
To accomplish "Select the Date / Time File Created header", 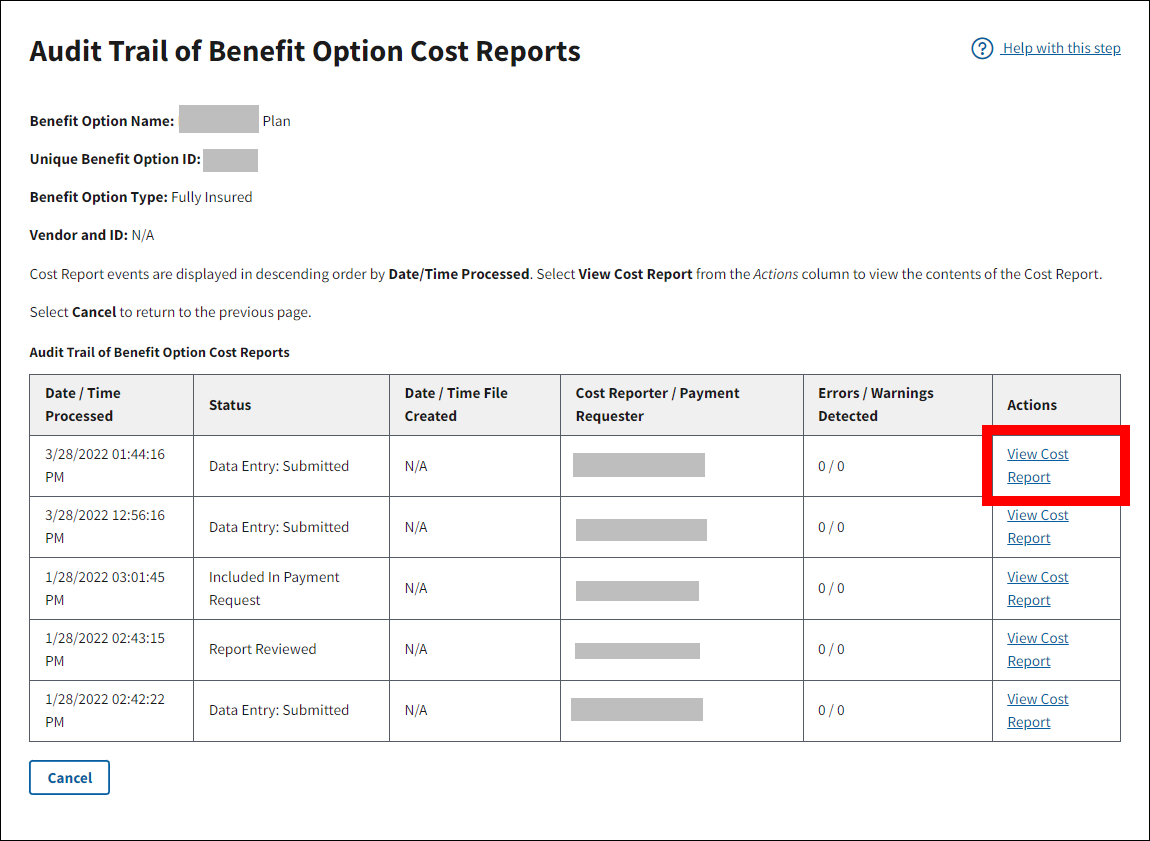I will coord(456,404).
